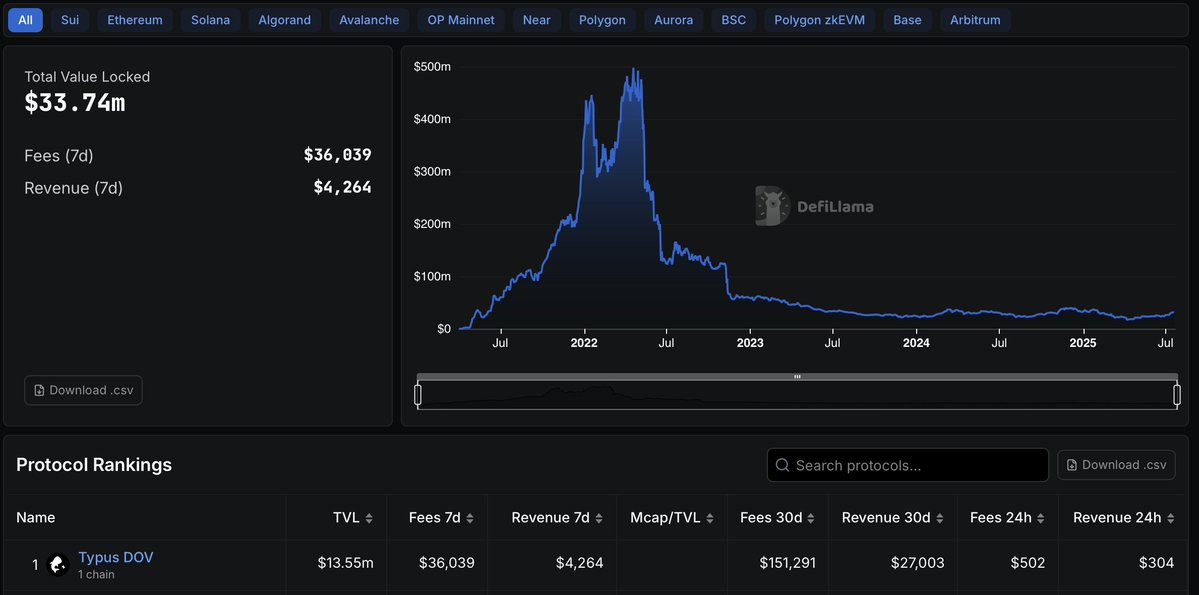Filter by the Arbitrum chain
The height and width of the screenshot is (595, 1199).
point(975,20)
